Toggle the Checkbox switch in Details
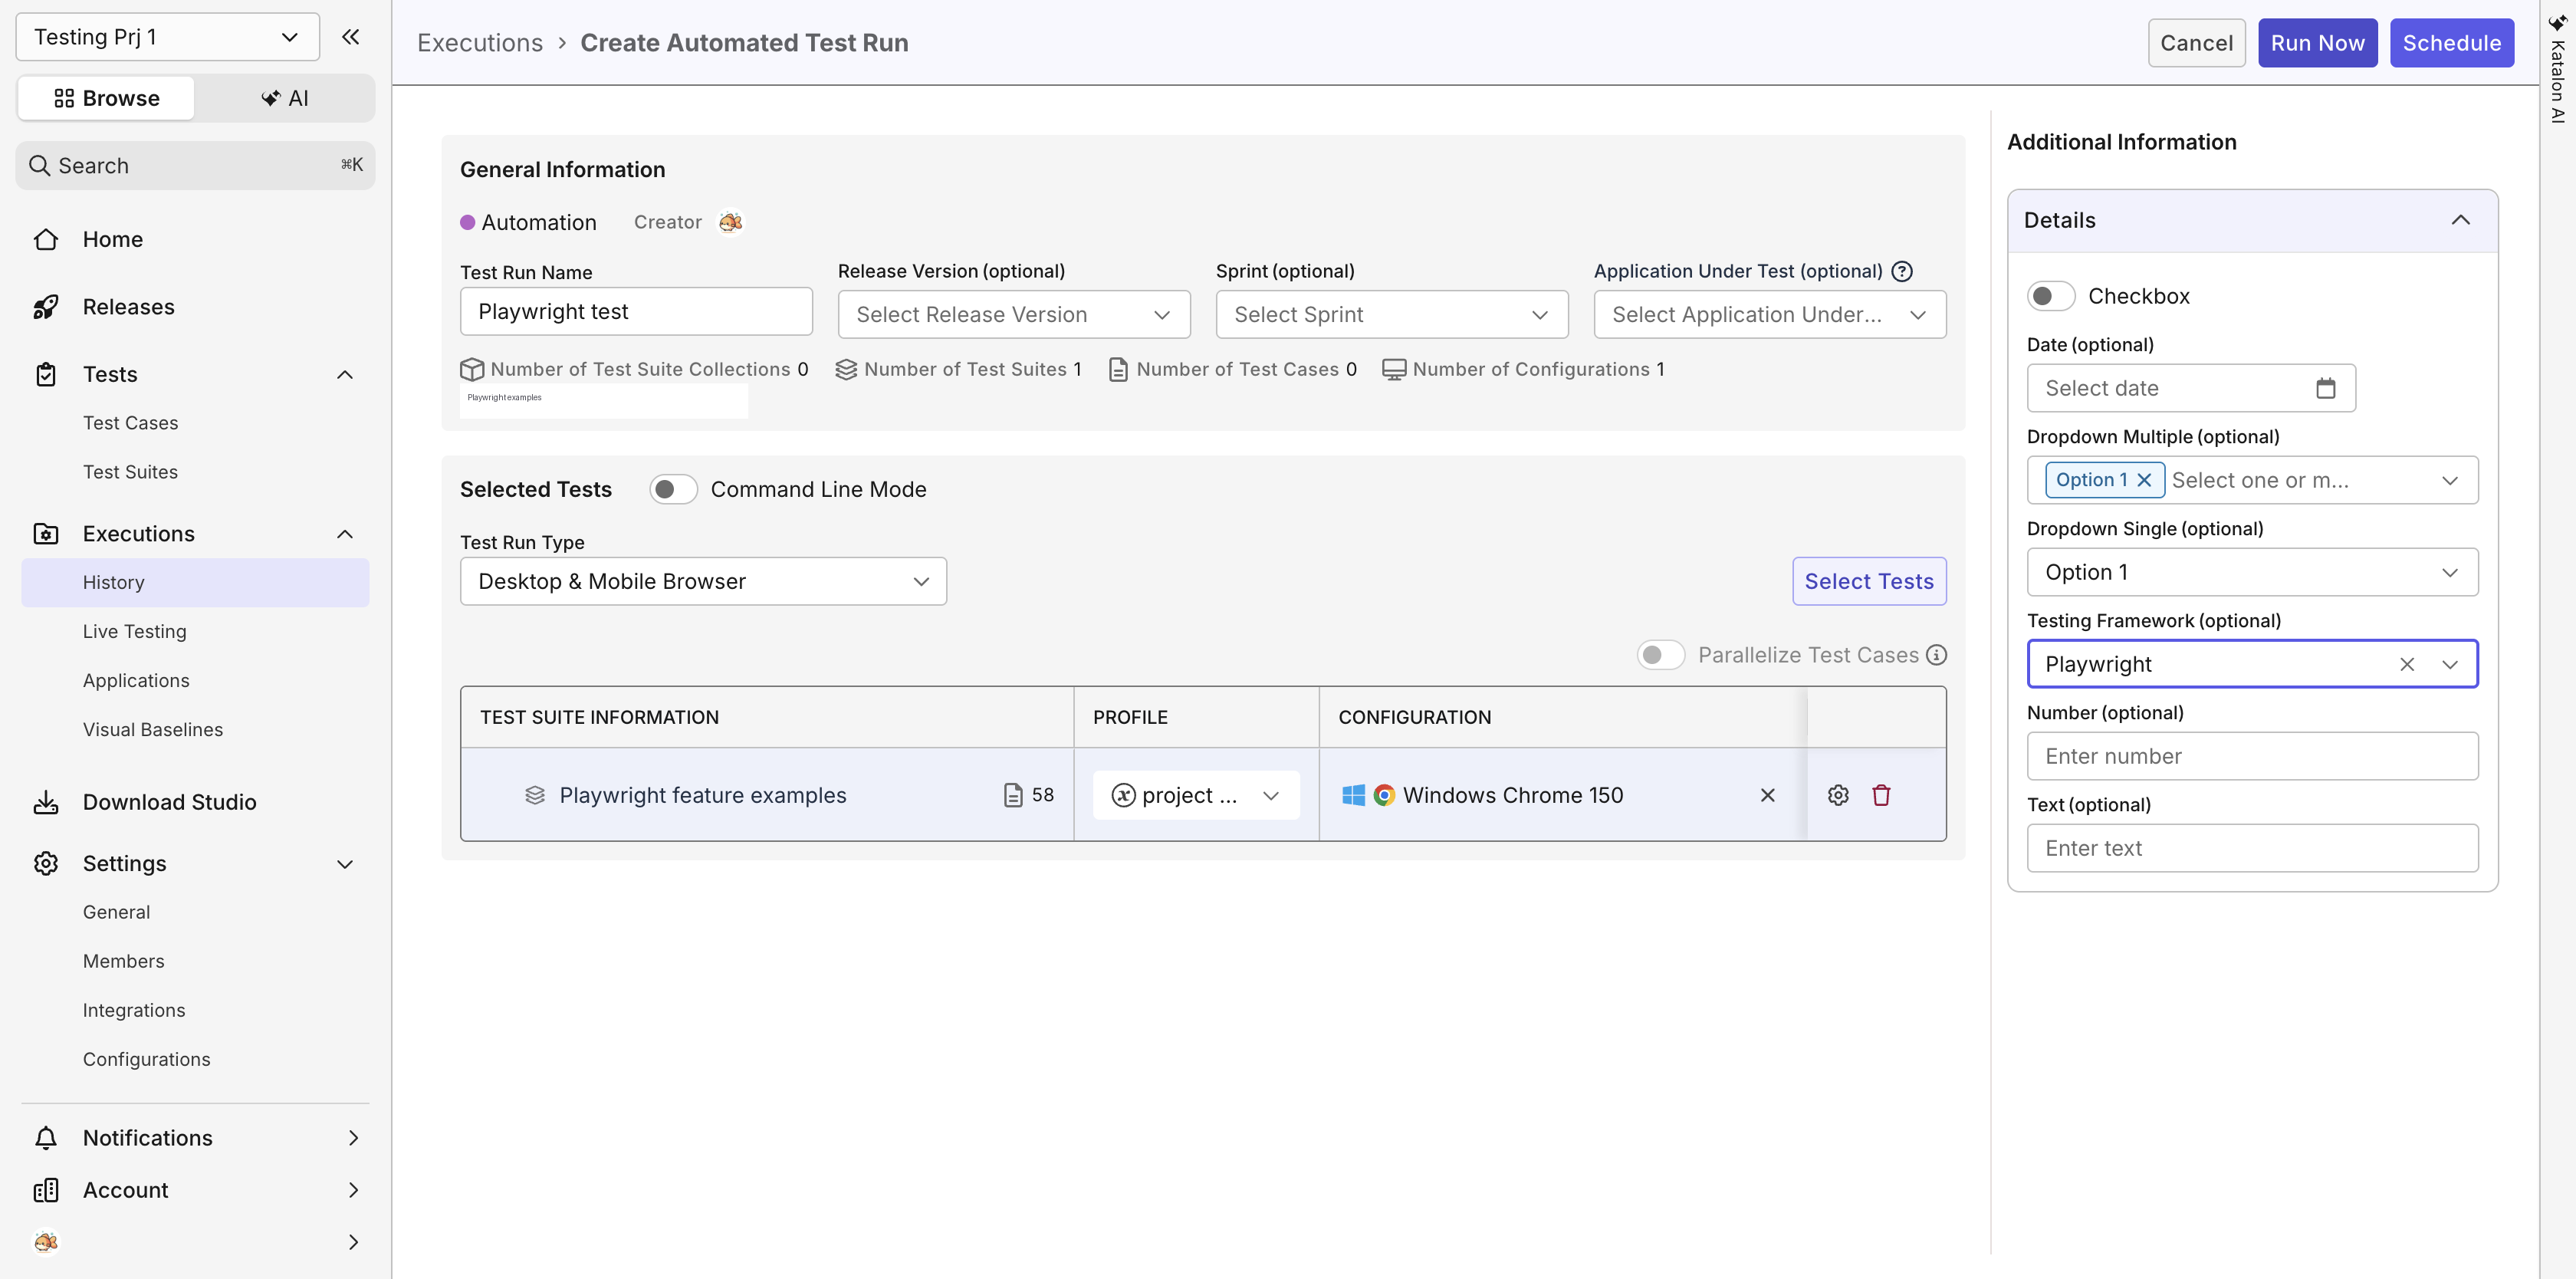This screenshot has width=2576, height=1279. (2051, 296)
